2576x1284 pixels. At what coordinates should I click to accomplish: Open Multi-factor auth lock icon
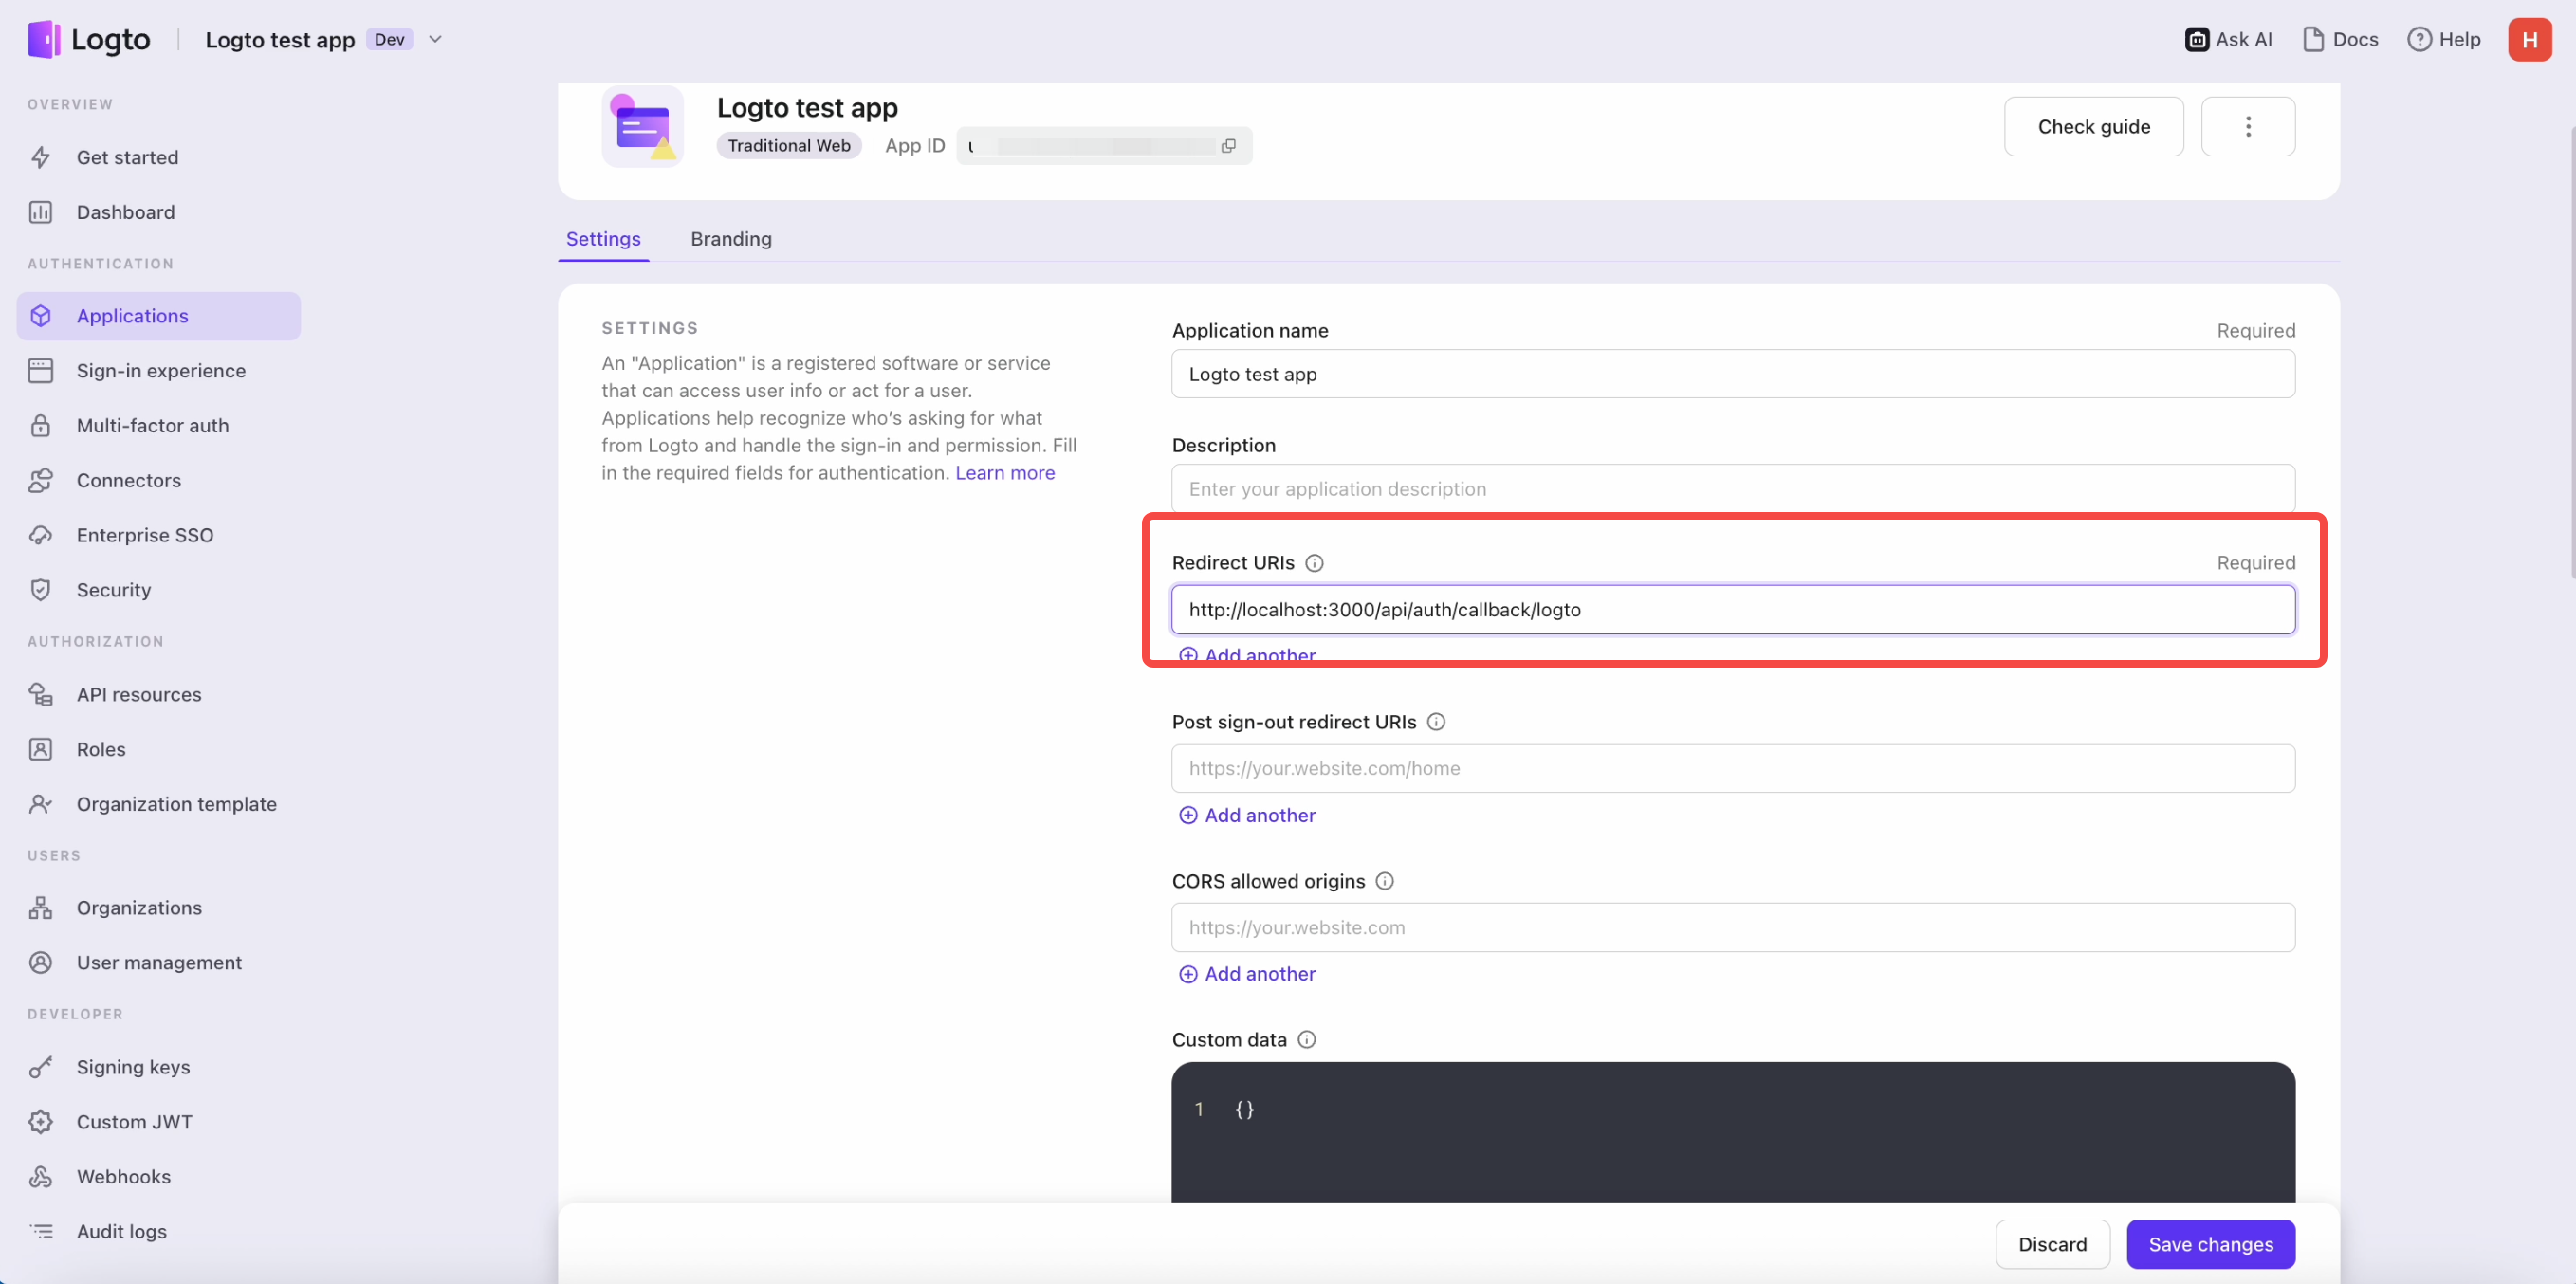click(x=41, y=425)
